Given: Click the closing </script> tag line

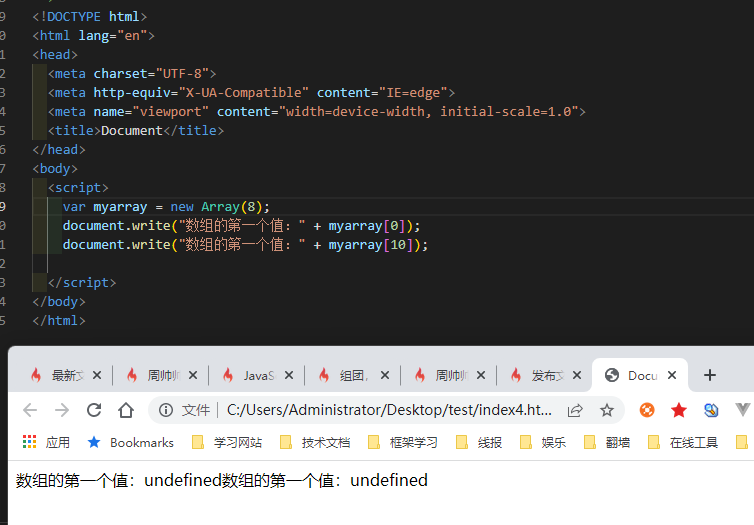Looking at the screenshot, I should pyautogui.click(x=82, y=283).
